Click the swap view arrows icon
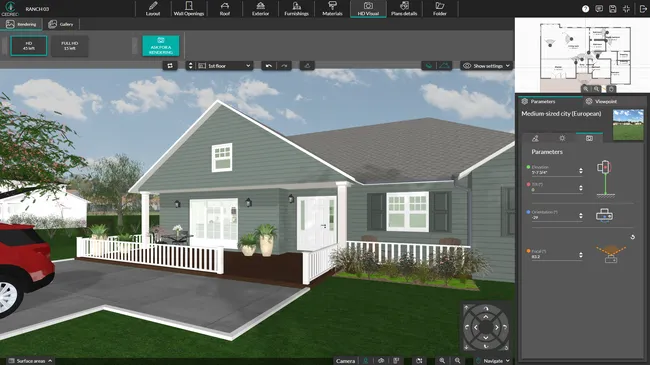Screen dimensions: 650x365 170,66
